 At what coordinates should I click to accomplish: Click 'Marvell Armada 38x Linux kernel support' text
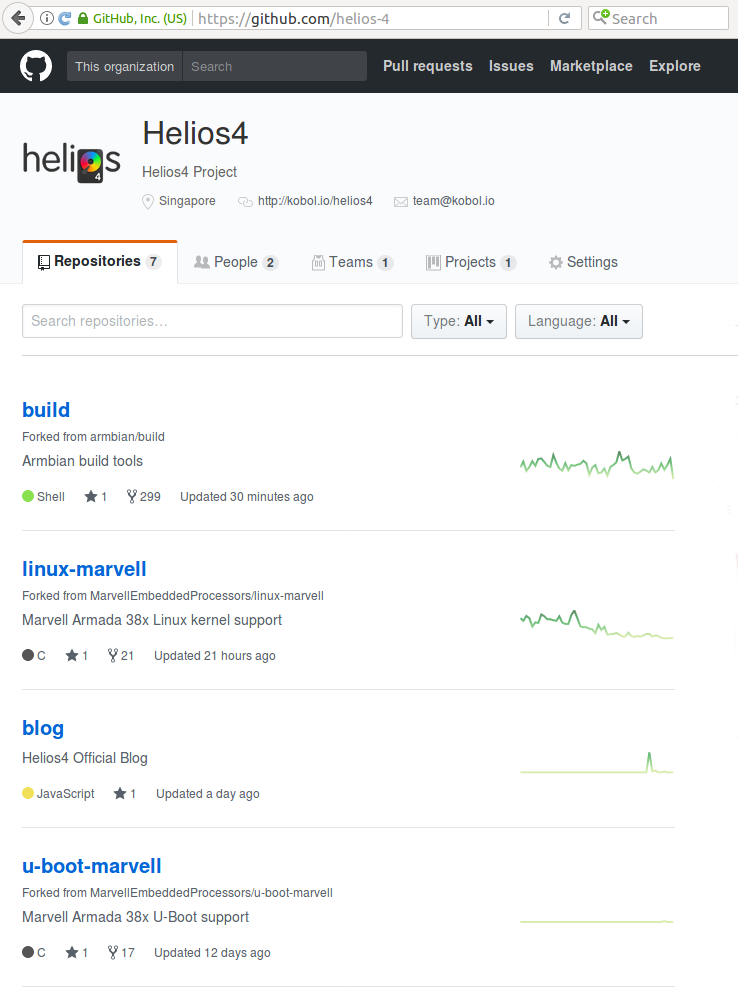tap(152, 620)
